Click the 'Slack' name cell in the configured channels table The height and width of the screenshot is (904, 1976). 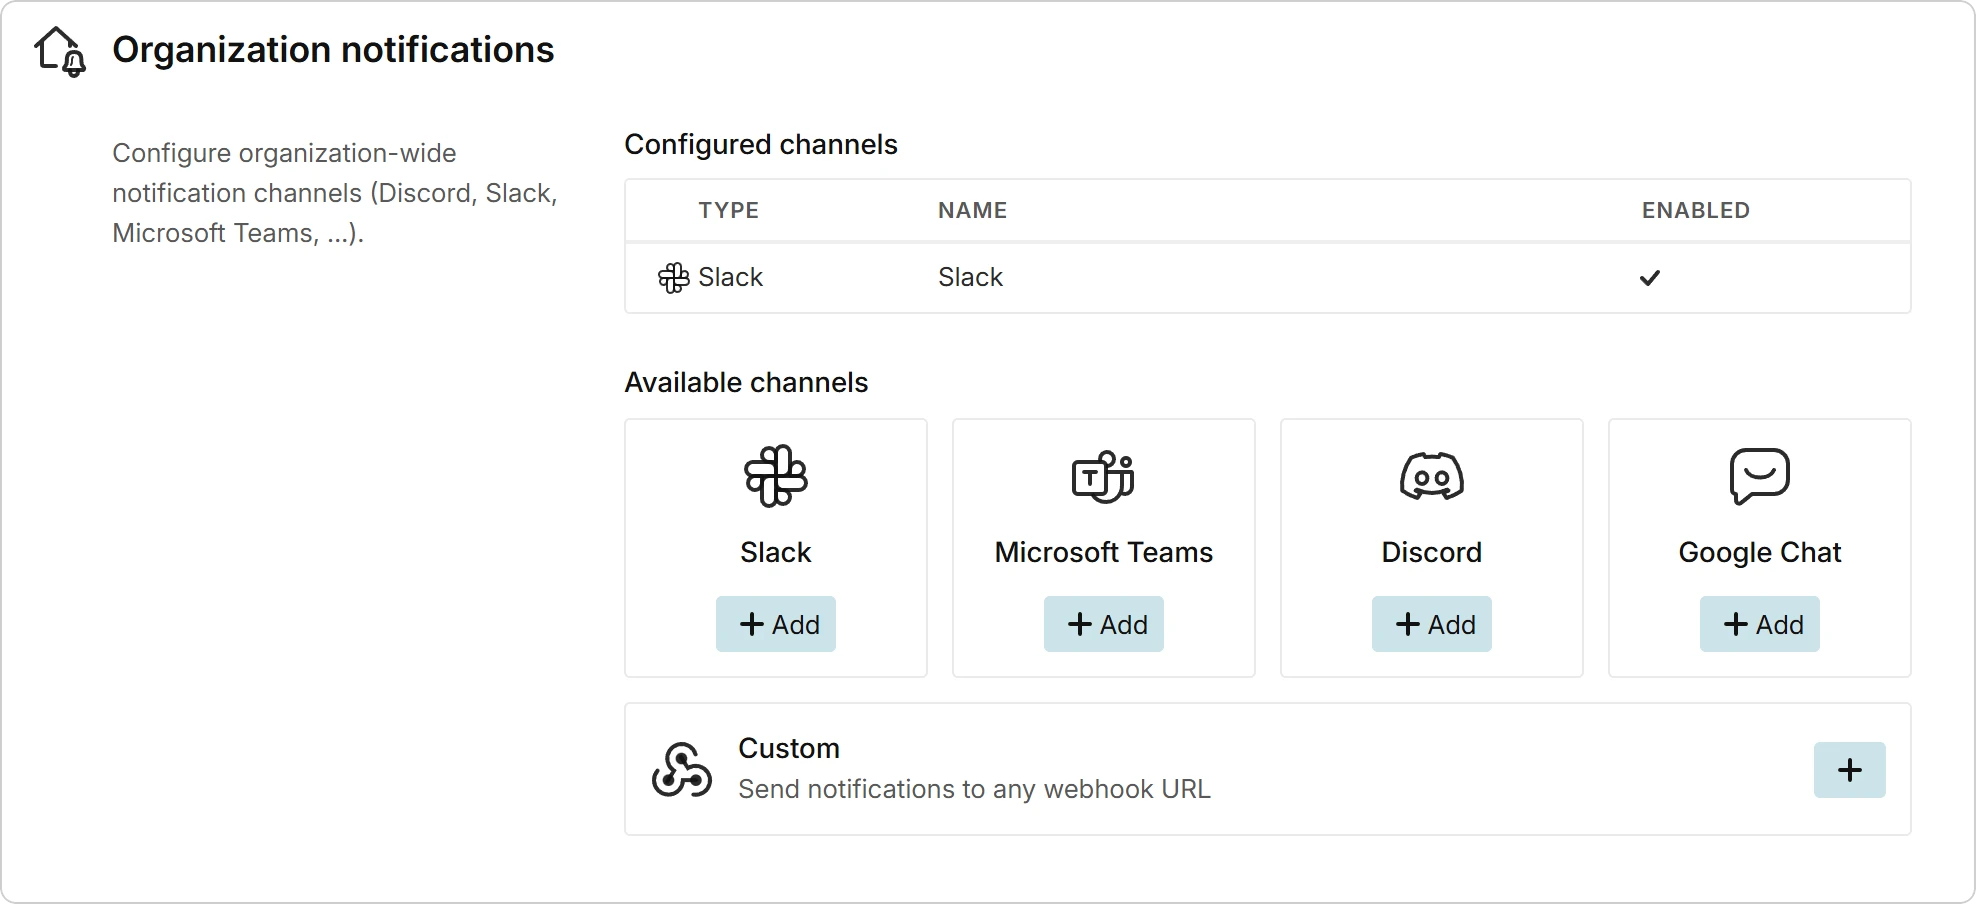click(x=970, y=277)
